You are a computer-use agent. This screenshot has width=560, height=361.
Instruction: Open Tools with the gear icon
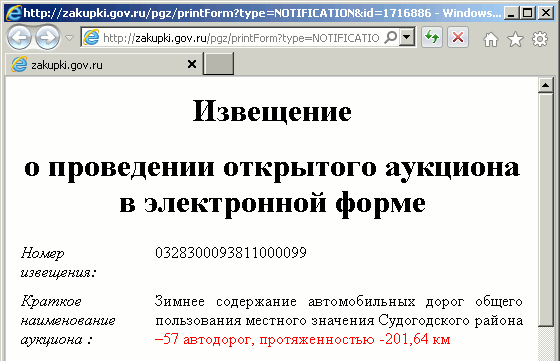(x=540, y=39)
